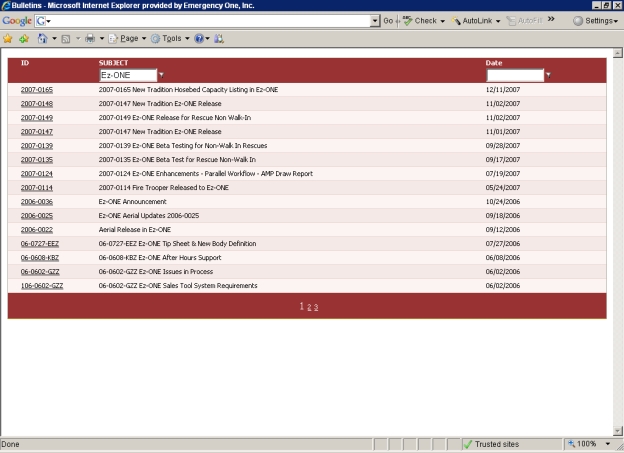This screenshot has height=453, width=624.
Task: Open the Home dropdown arrow
Action: click(x=55, y=39)
